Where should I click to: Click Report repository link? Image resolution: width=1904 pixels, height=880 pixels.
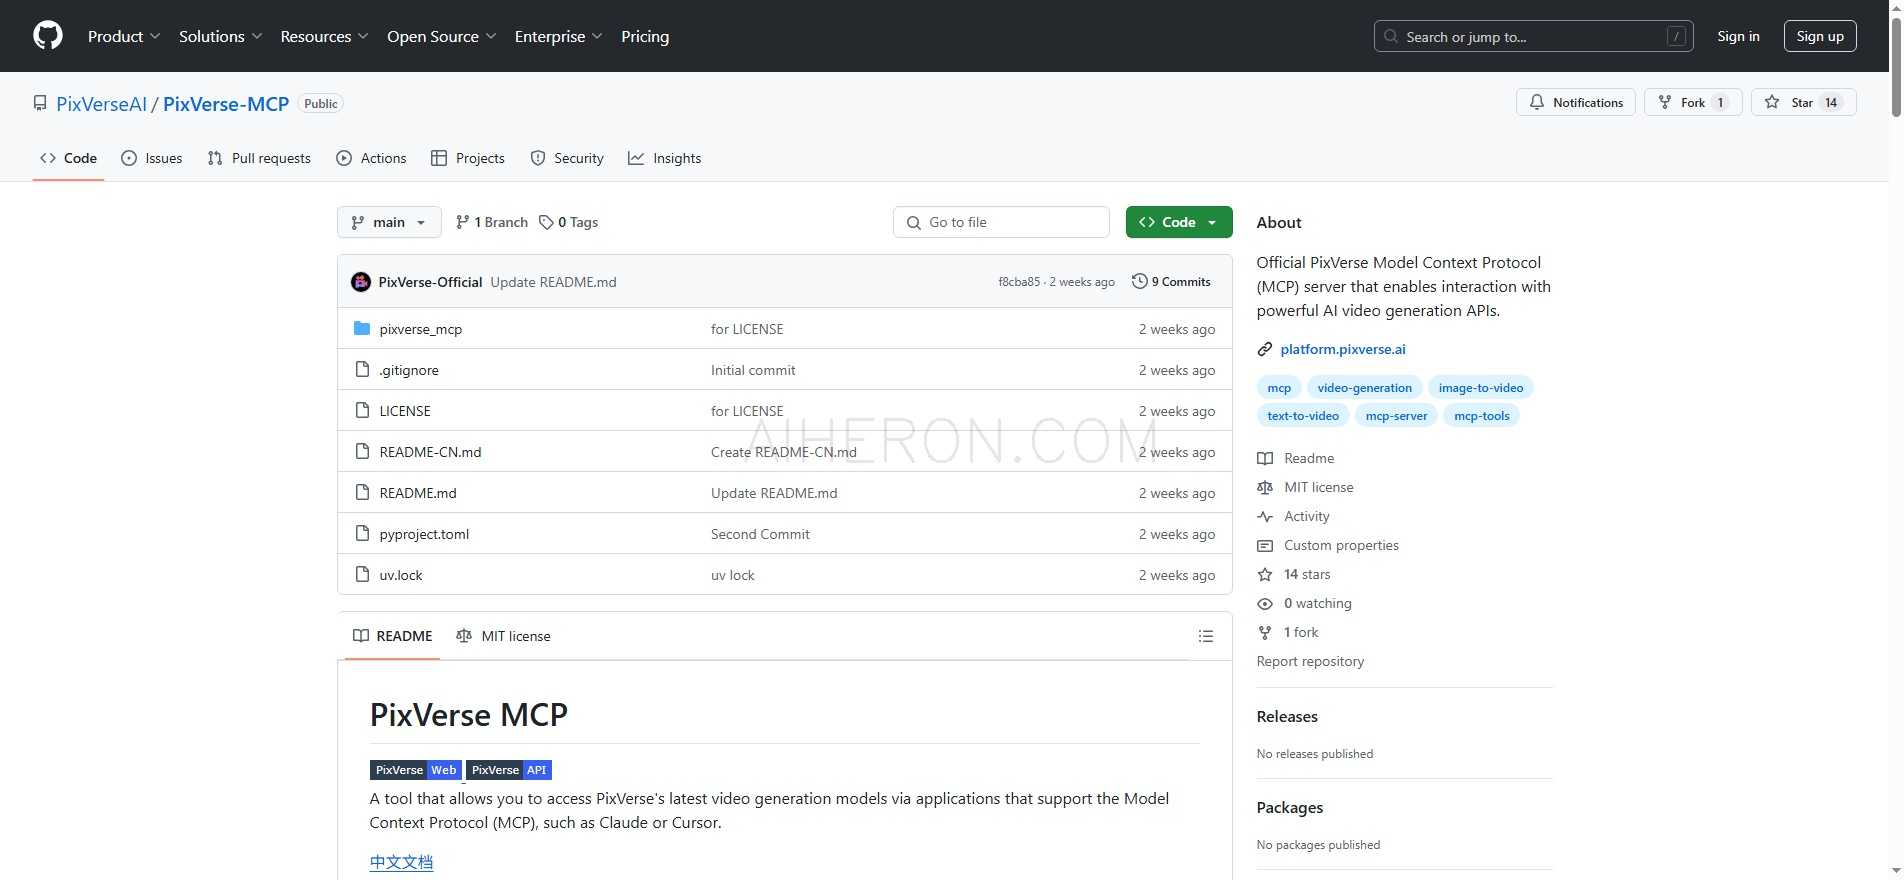(1310, 661)
